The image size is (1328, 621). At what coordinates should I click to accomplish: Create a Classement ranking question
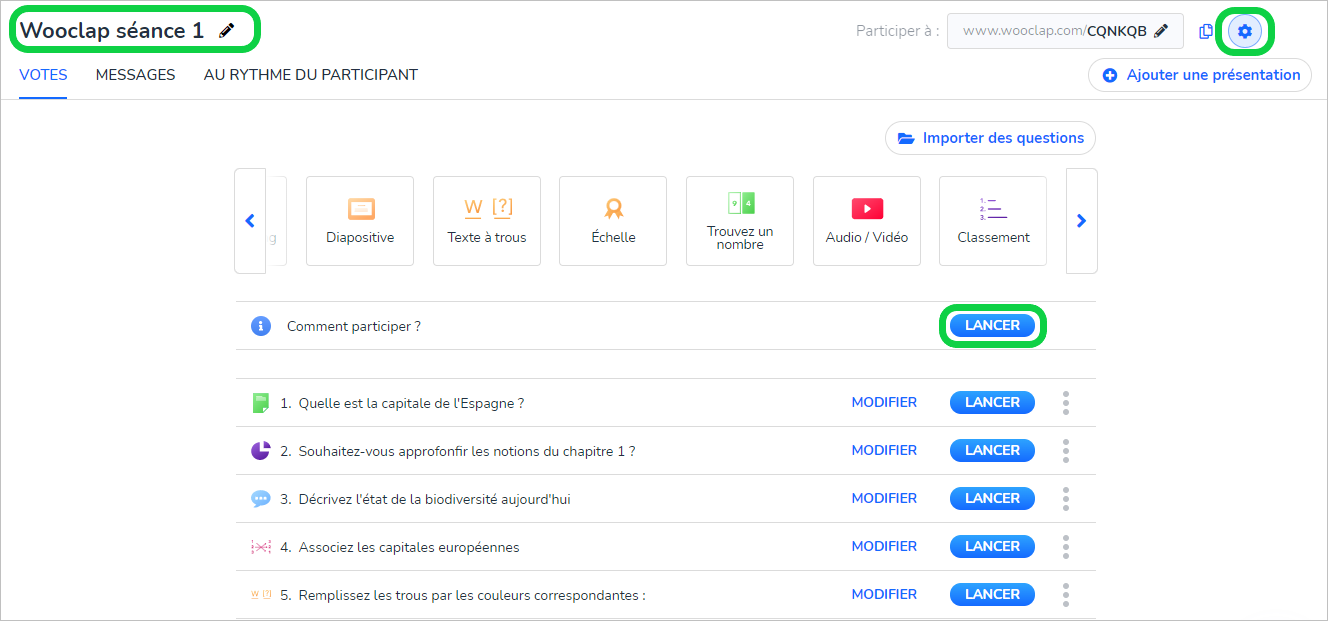tap(993, 221)
